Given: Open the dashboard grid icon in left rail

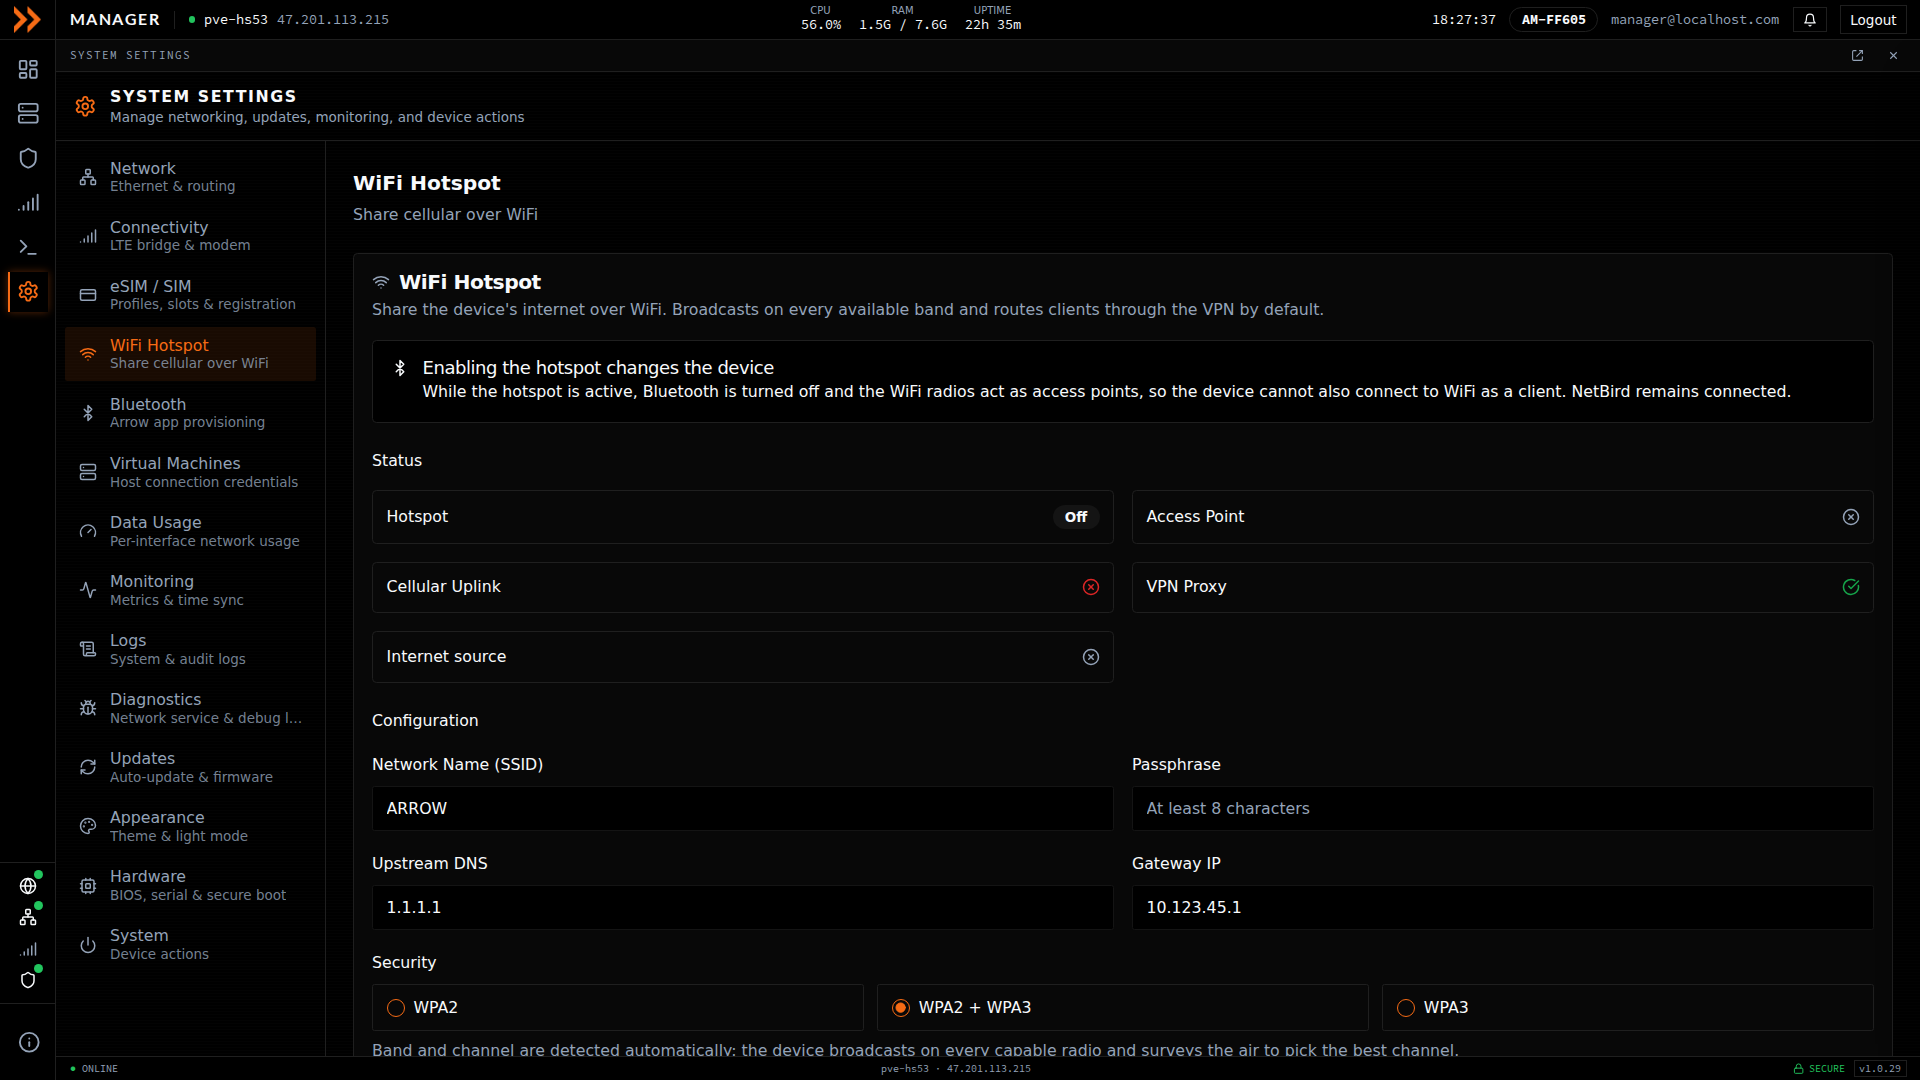Looking at the screenshot, I should click(x=28, y=69).
